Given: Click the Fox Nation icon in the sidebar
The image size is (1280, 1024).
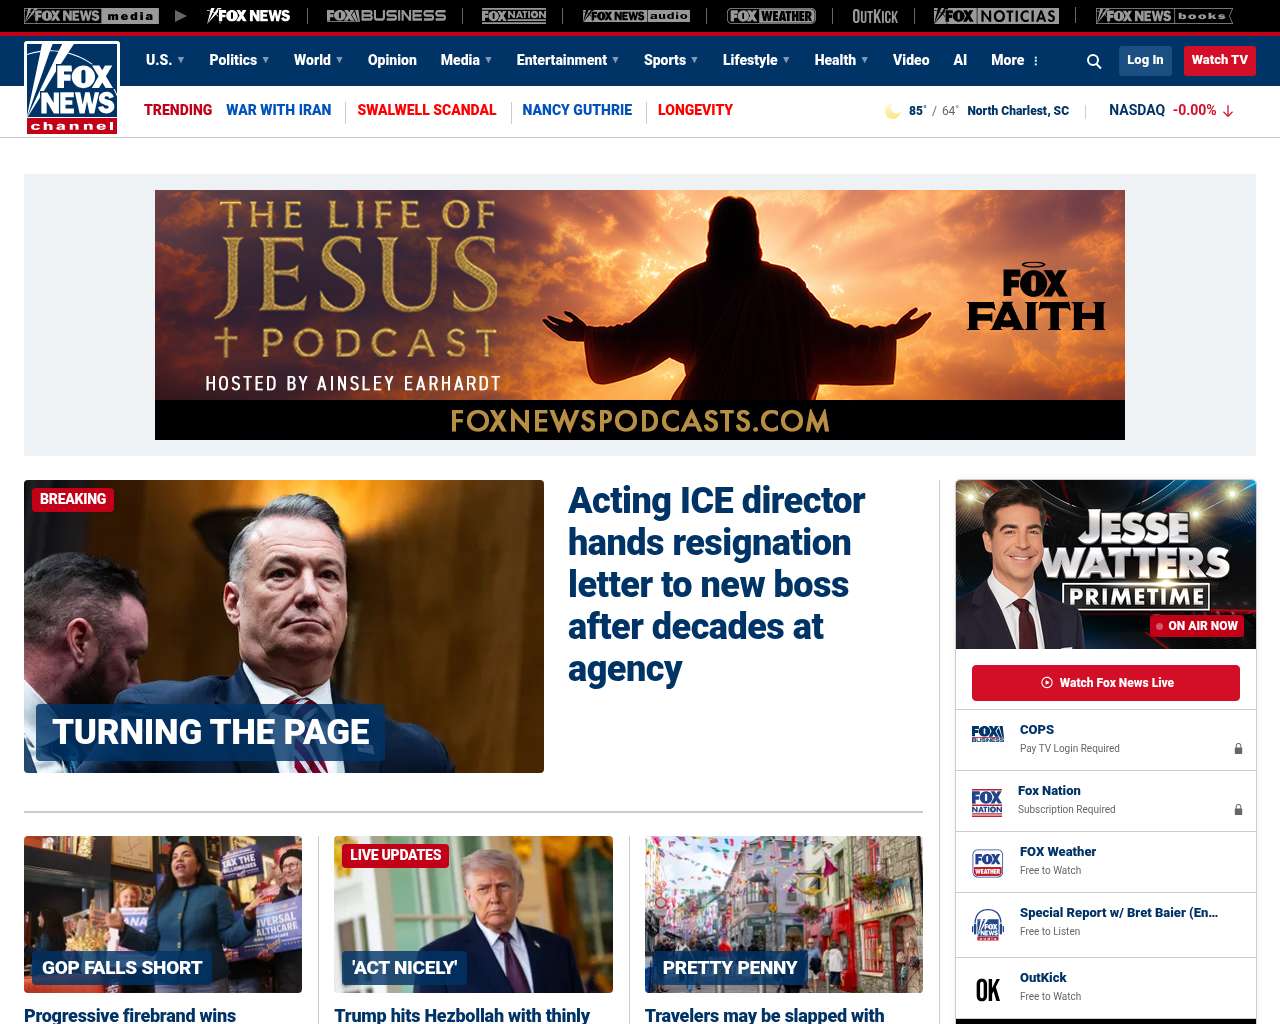Looking at the screenshot, I should 987,802.
